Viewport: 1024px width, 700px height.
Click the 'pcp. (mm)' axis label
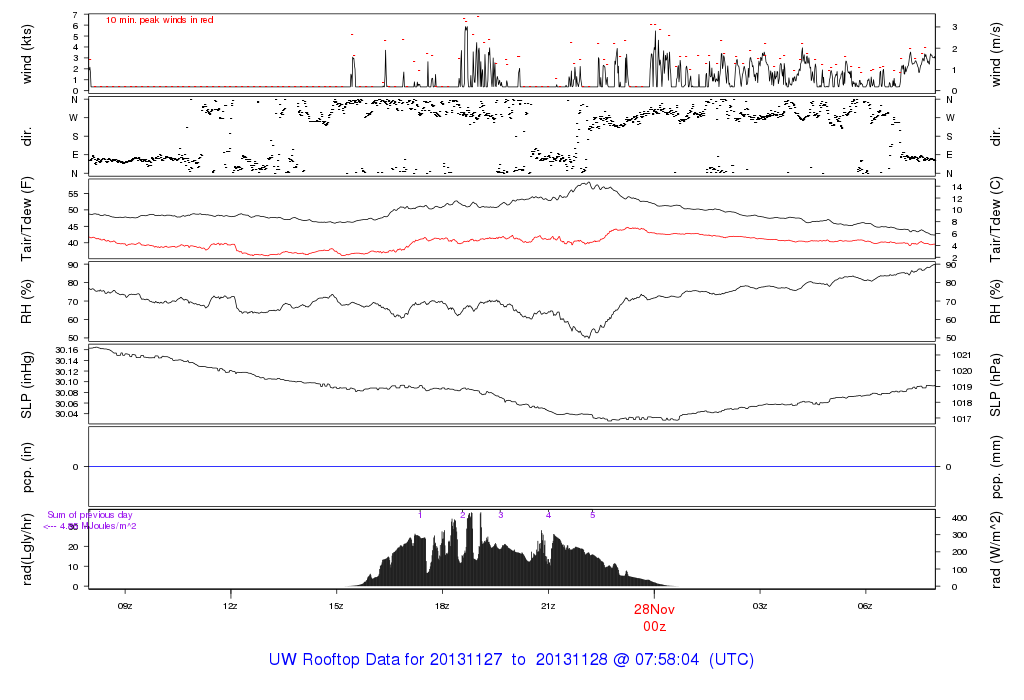tap(995, 467)
